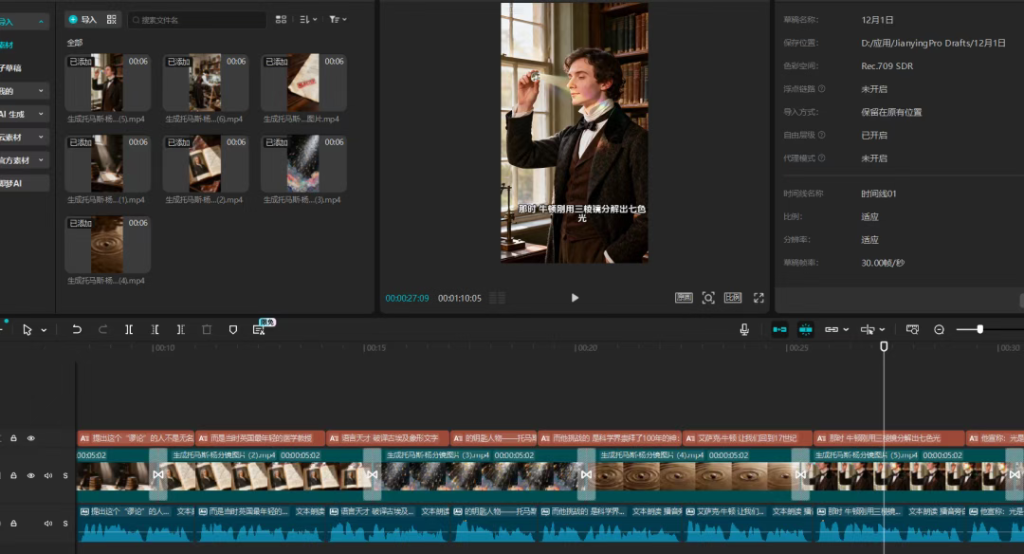The image size is (1024, 554).
Task: Click the search file name input field
Action: click(200, 19)
